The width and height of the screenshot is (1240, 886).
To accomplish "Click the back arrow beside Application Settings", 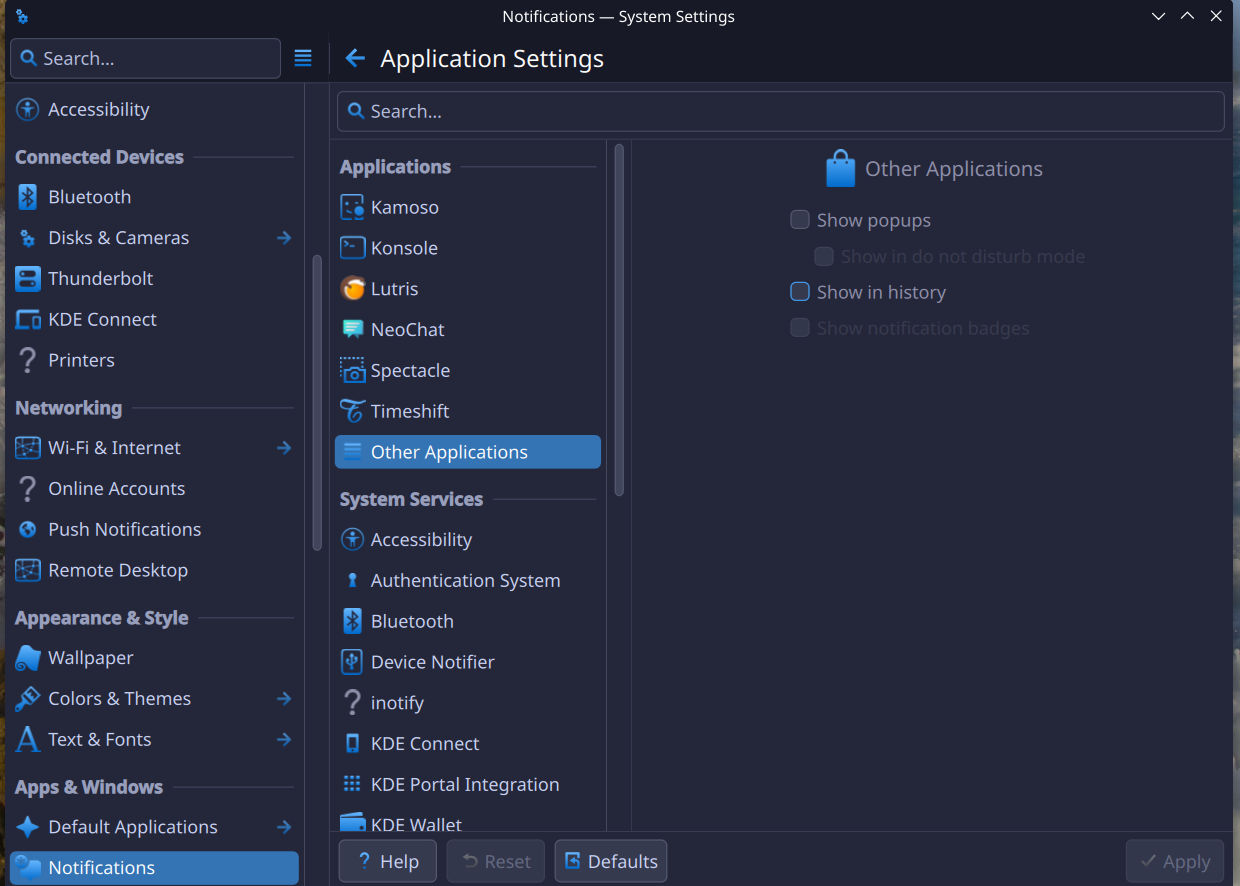I will pyautogui.click(x=355, y=59).
